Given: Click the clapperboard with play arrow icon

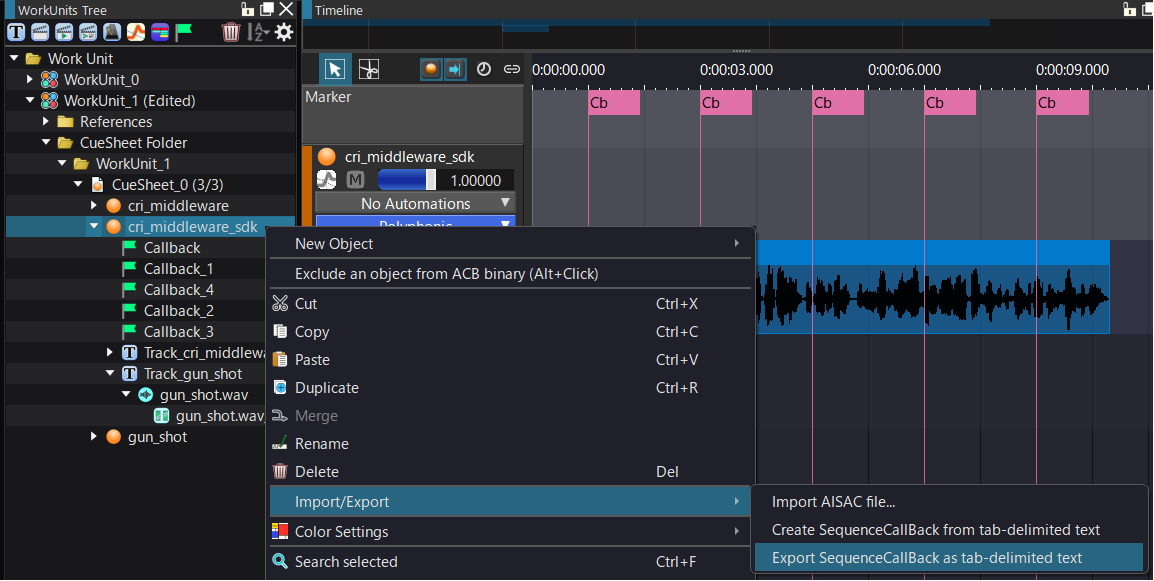Looking at the screenshot, I should click(64, 32).
